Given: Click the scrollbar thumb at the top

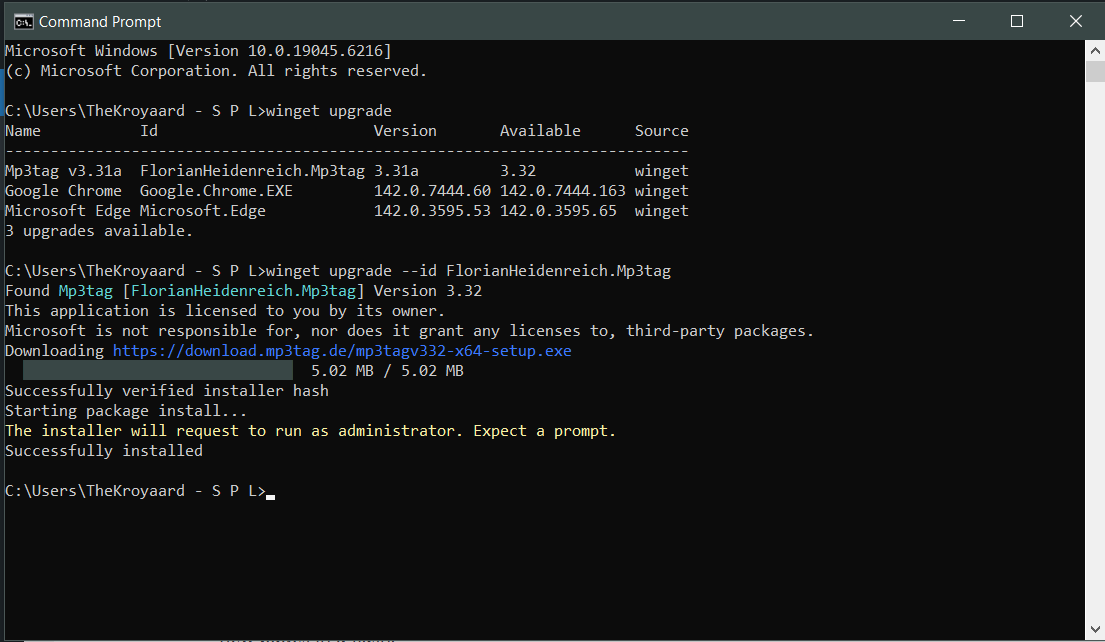Looking at the screenshot, I should (1095, 70).
